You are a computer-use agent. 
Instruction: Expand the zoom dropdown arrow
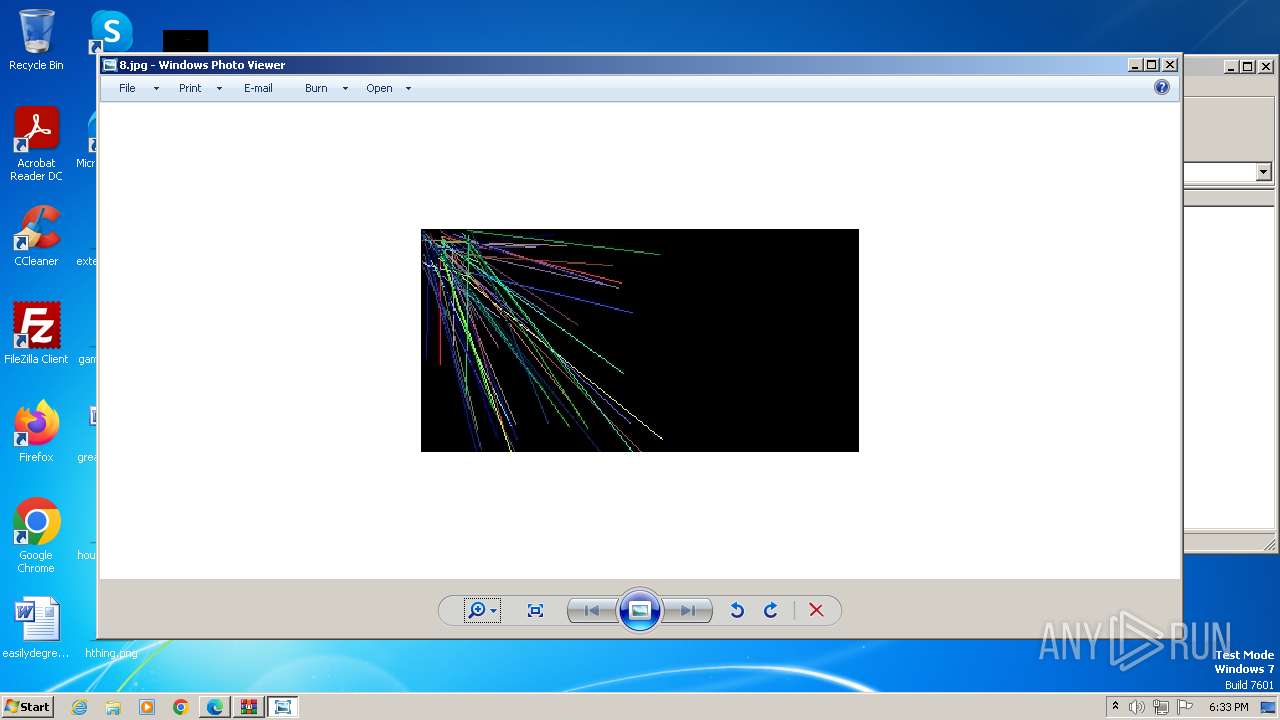tap(493, 611)
